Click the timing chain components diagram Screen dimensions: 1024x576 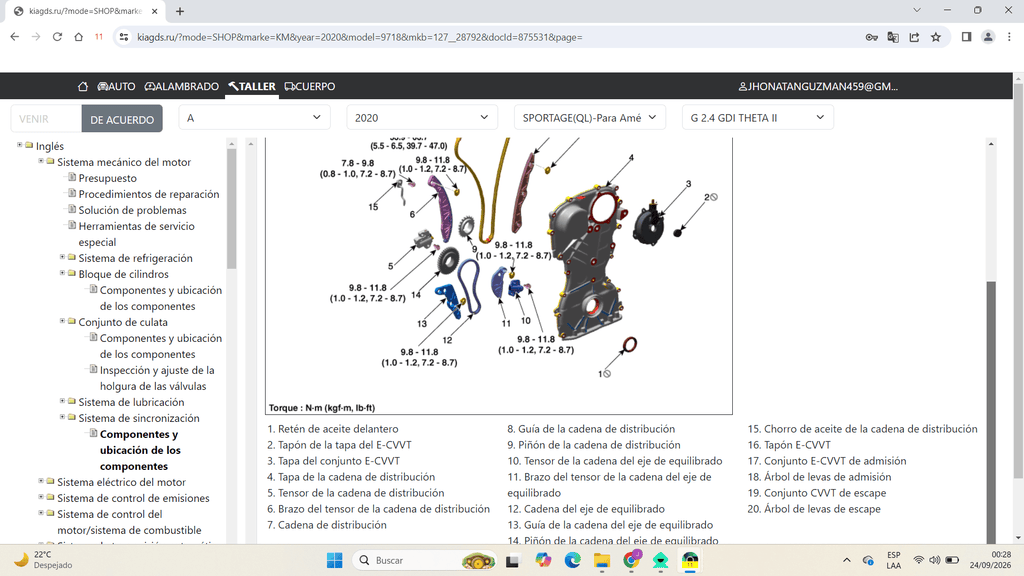499,276
